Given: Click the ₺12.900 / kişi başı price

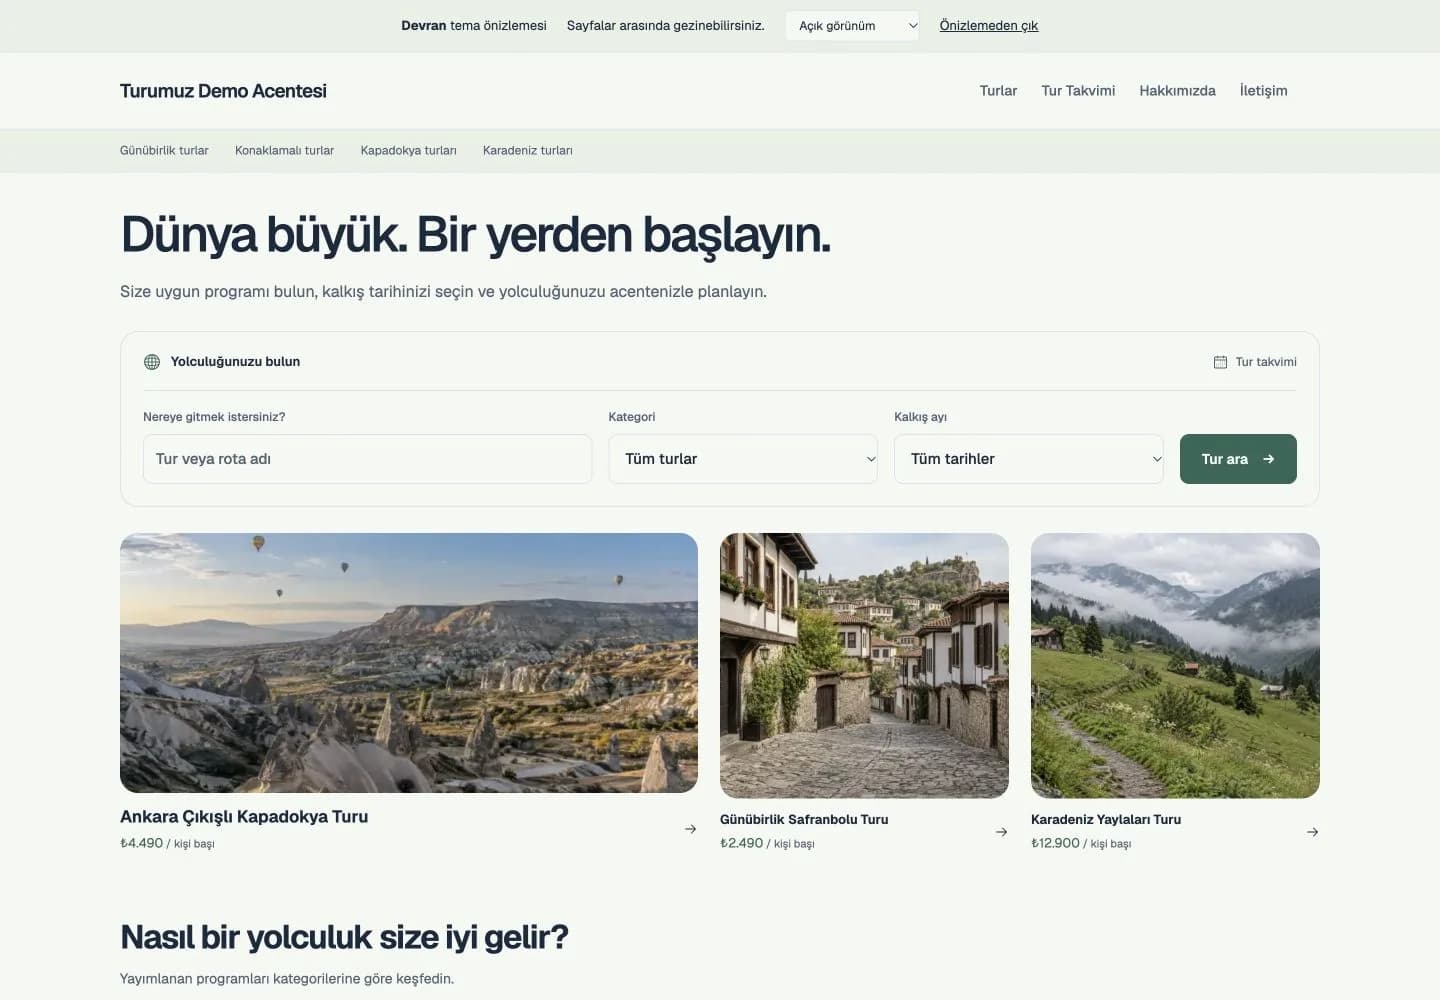Looking at the screenshot, I should click(1081, 844).
